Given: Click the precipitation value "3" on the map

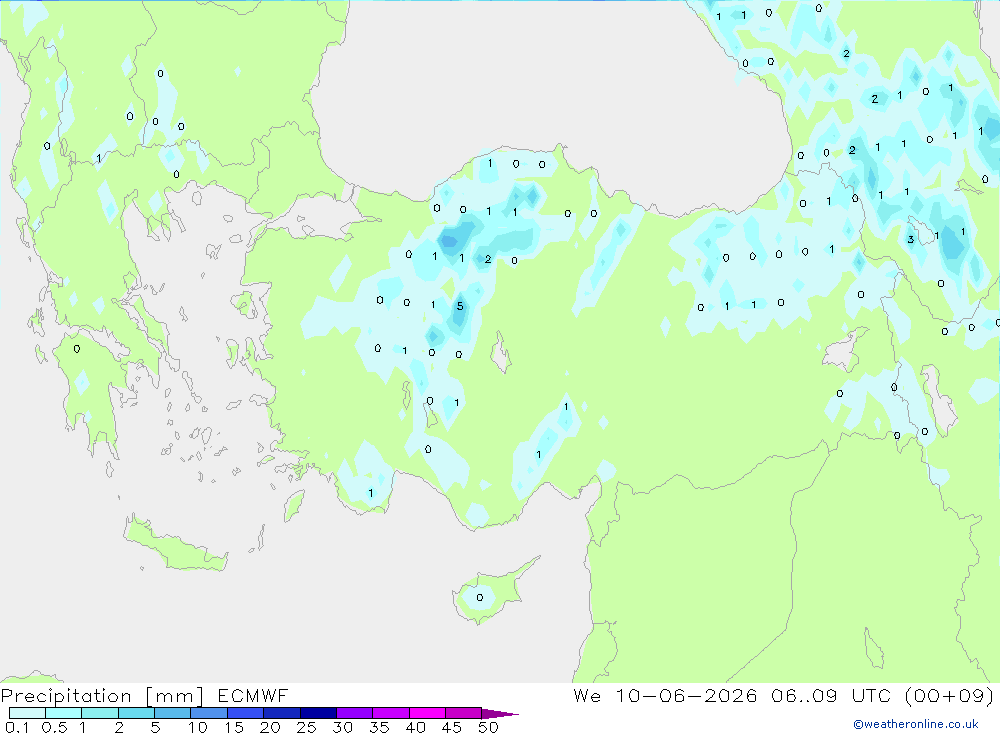Looking at the screenshot, I should point(911,240).
